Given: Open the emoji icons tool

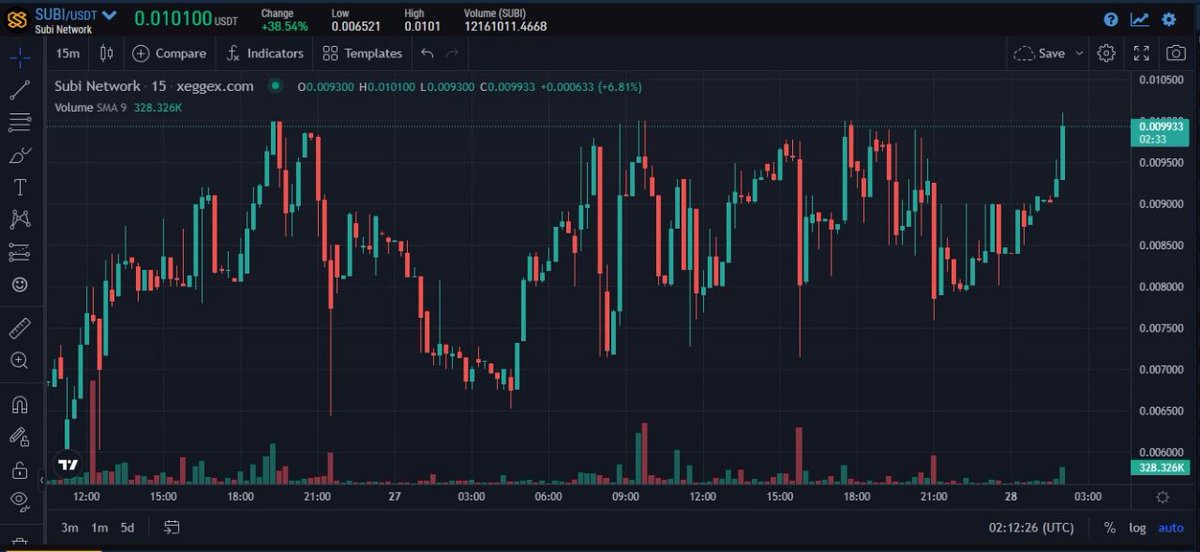Looking at the screenshot, I should click(19, 285).
